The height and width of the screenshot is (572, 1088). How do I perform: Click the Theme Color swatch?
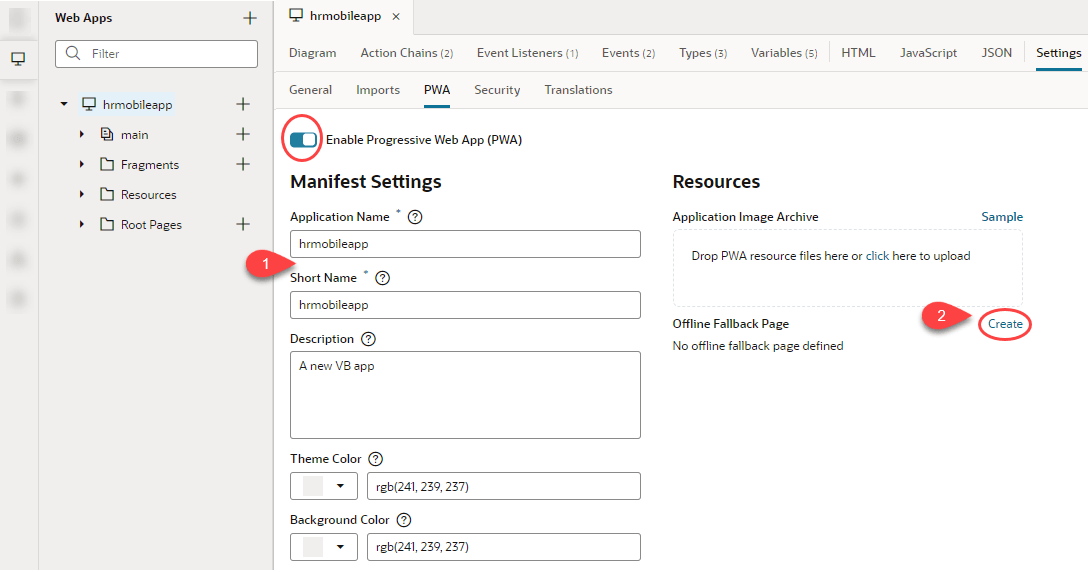313,486
